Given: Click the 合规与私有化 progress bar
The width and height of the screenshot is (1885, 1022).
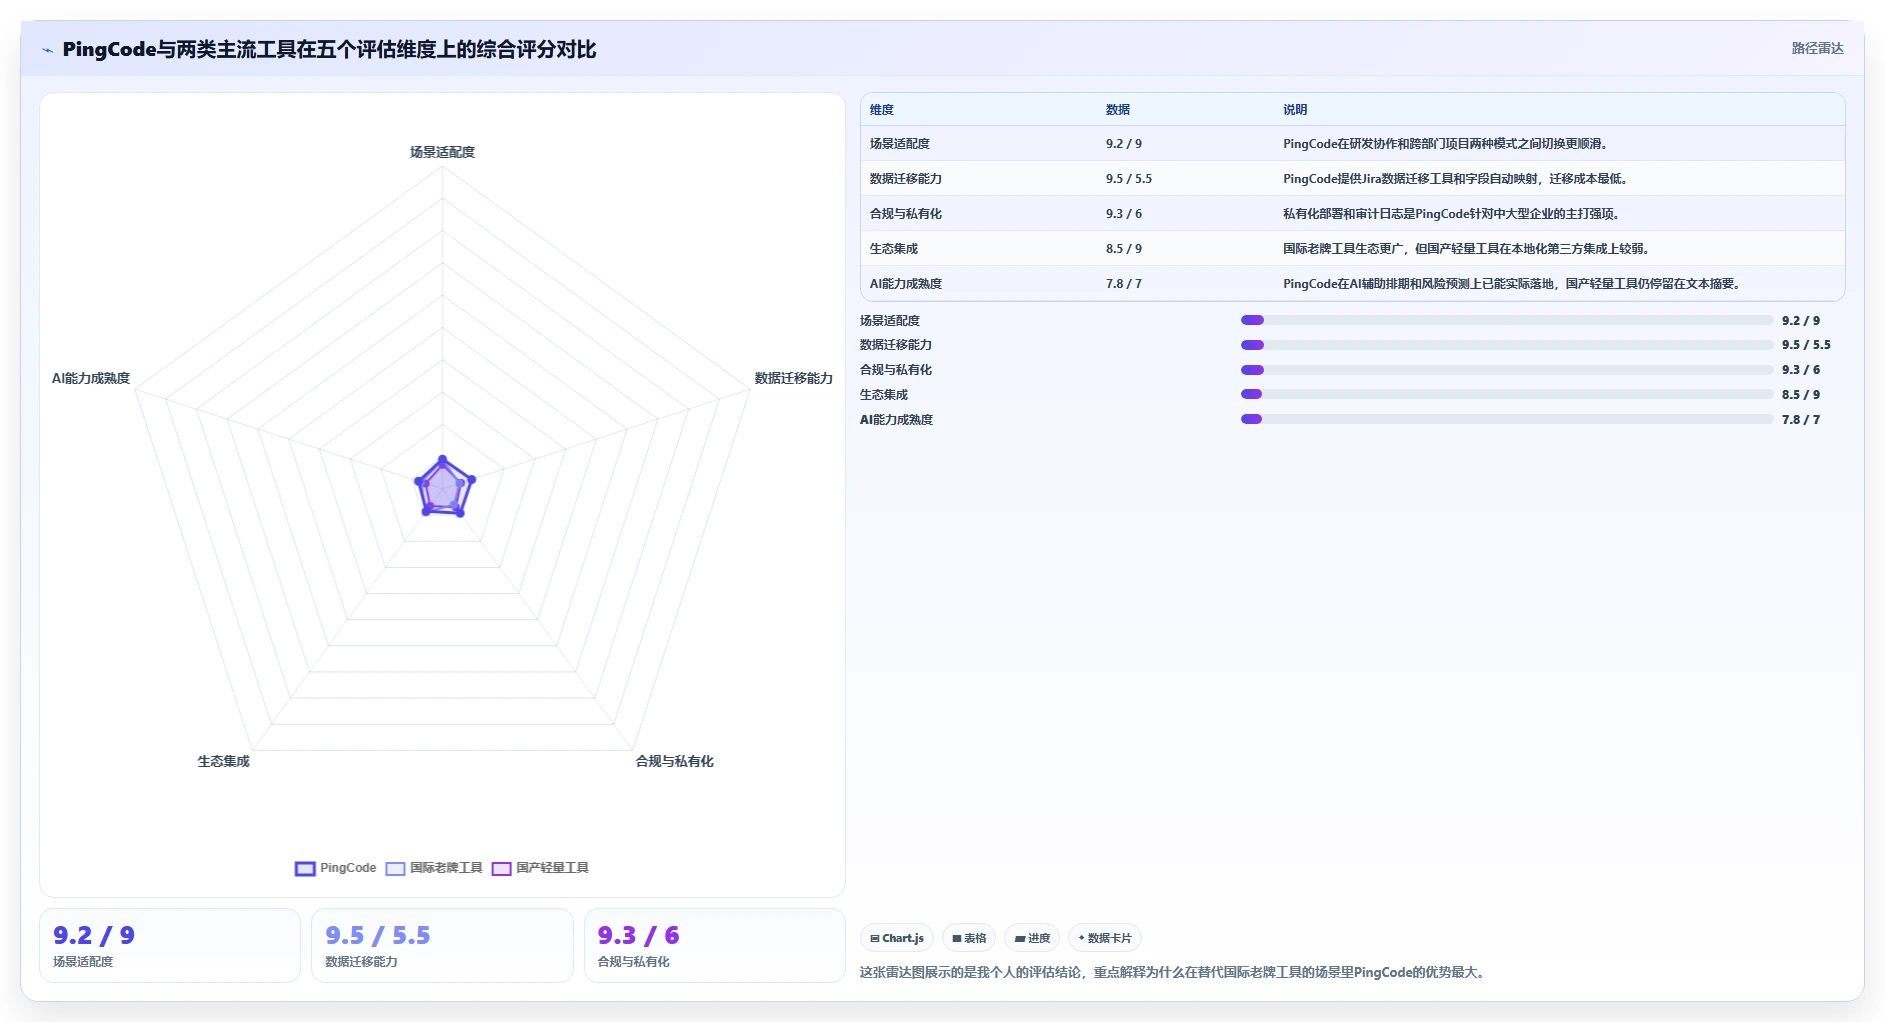Looking at the screenshot, I should [1507, 370].
